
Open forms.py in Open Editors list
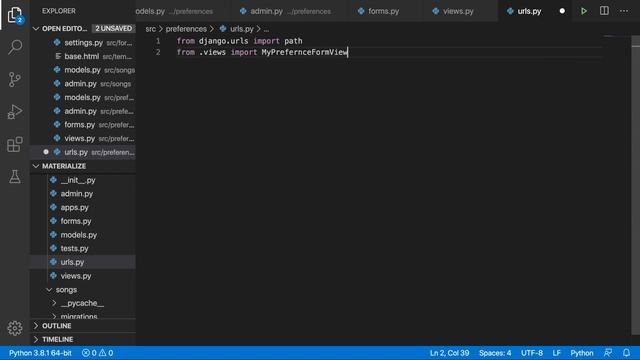[83, 124]
